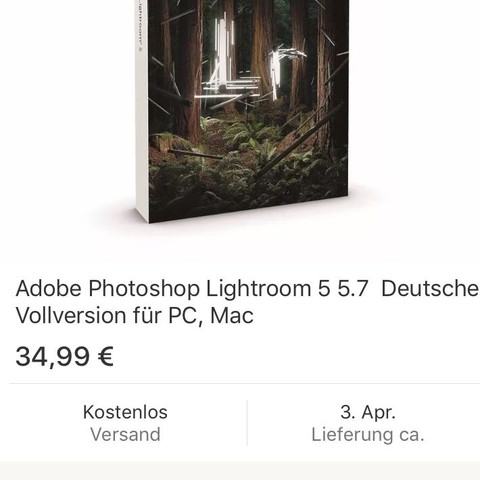Viewport: 480px width, 480px height.
Task: Click the horizontal divider line below the price
Action: point(245,384)
